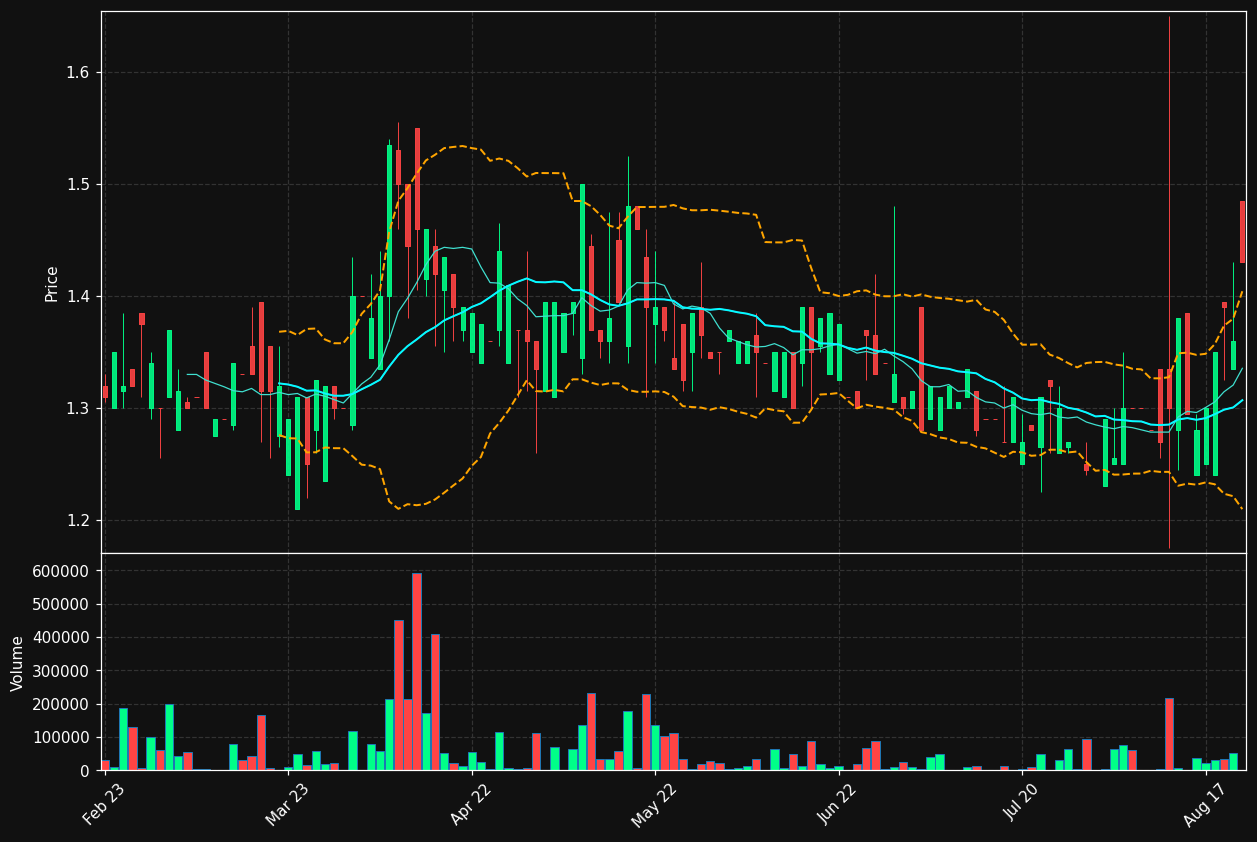
Task: Click the last red candlestick near 1.48
Action: [1243, 232]
